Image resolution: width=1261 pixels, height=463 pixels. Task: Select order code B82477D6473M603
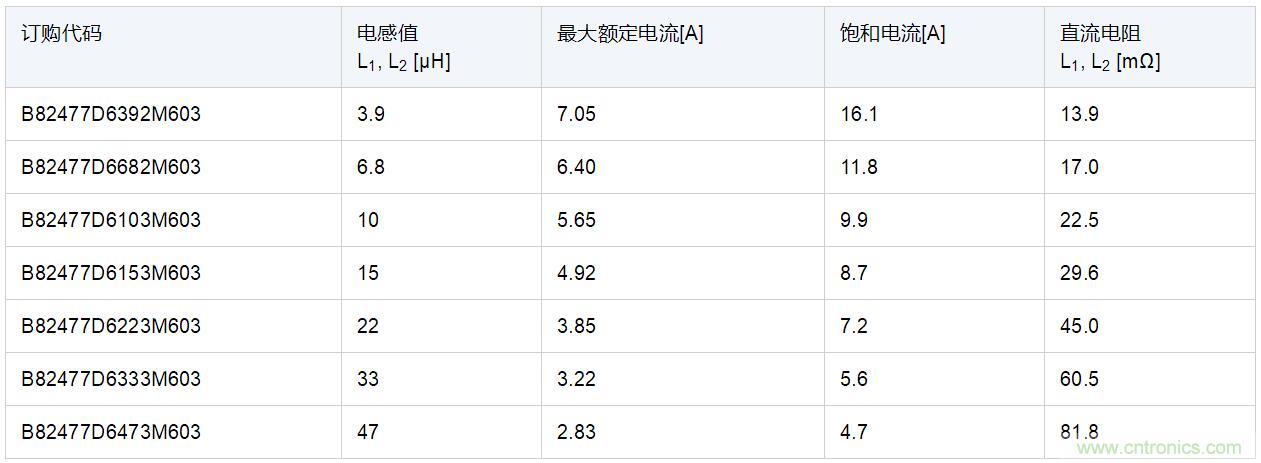pyautogui.click(x=111, y=432)
